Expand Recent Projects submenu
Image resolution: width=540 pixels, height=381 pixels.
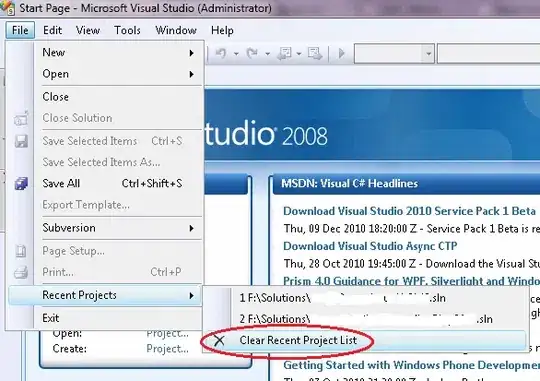[x=105, y=295]
